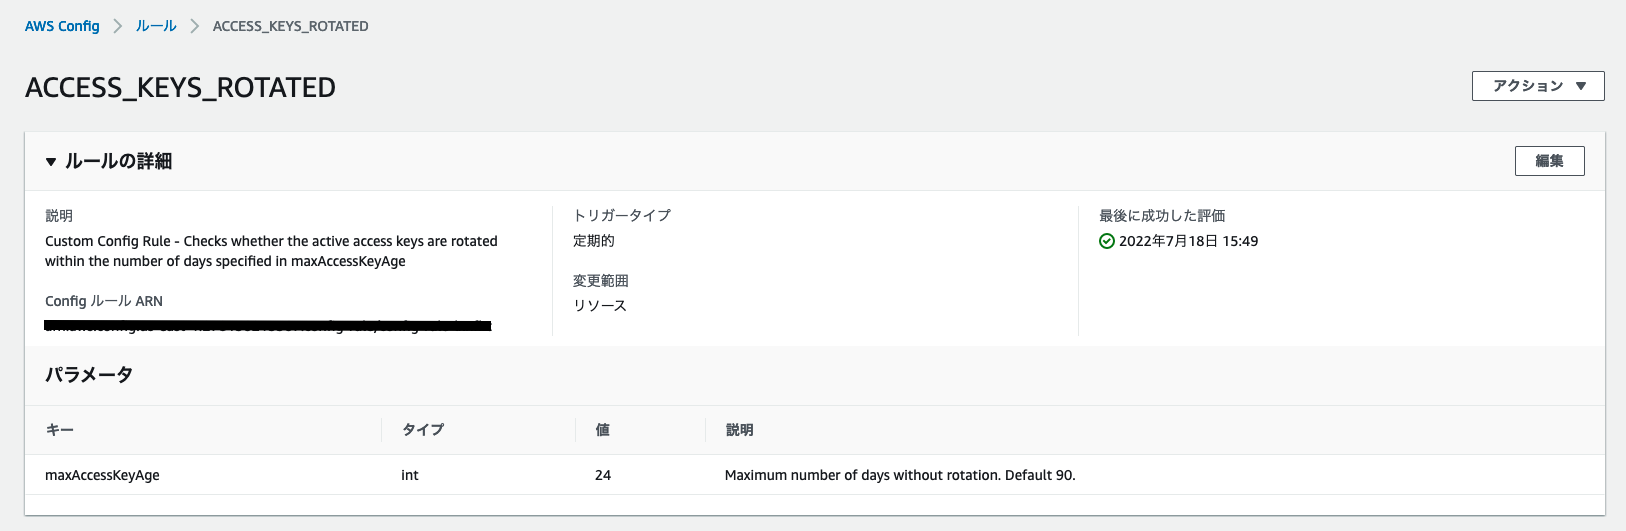Click the 2022年7月18日 15:49 evaluation timestamp
This screenshot has width=1626, height=531.
pos(1188,241)
